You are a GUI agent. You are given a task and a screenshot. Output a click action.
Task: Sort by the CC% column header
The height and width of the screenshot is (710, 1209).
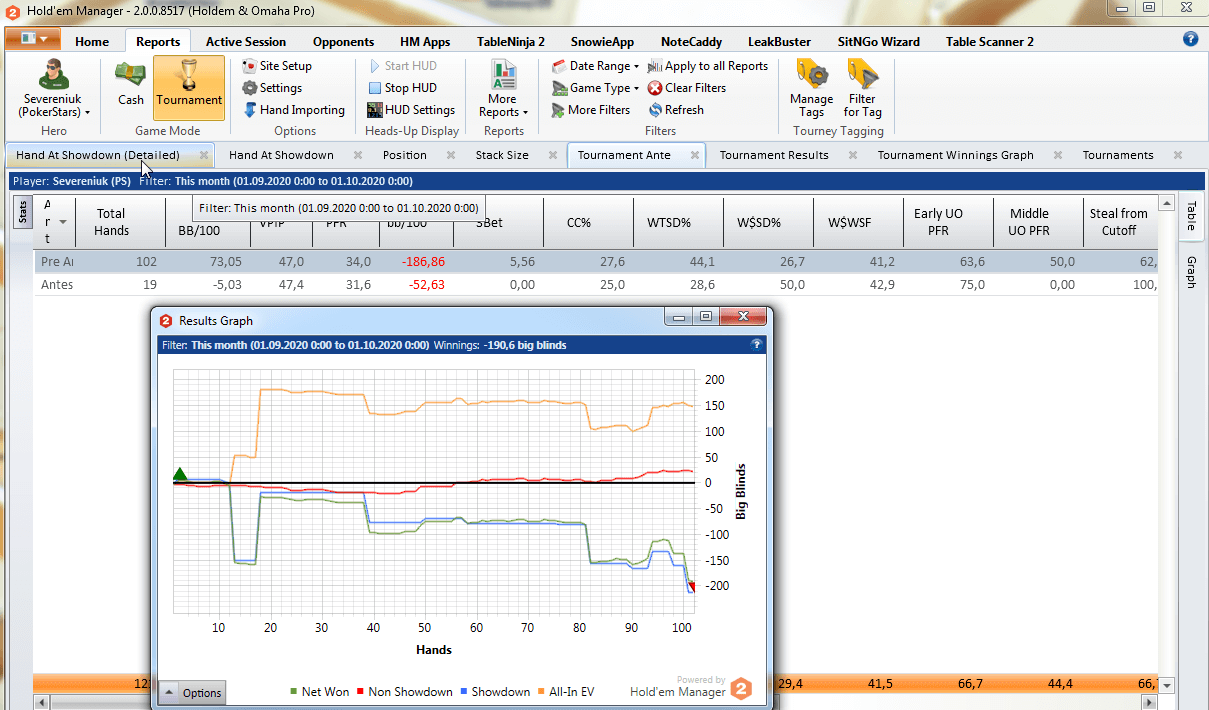click(588, 221)
